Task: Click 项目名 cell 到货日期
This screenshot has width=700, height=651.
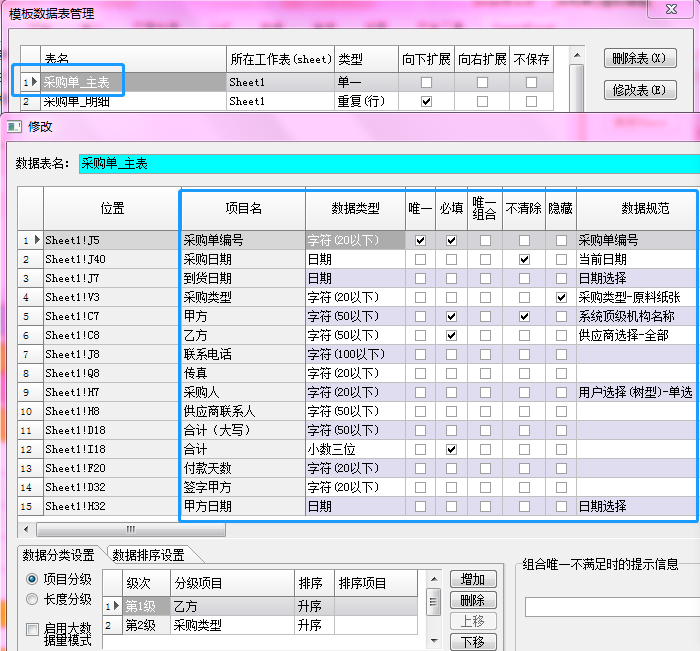Action: 243,279
